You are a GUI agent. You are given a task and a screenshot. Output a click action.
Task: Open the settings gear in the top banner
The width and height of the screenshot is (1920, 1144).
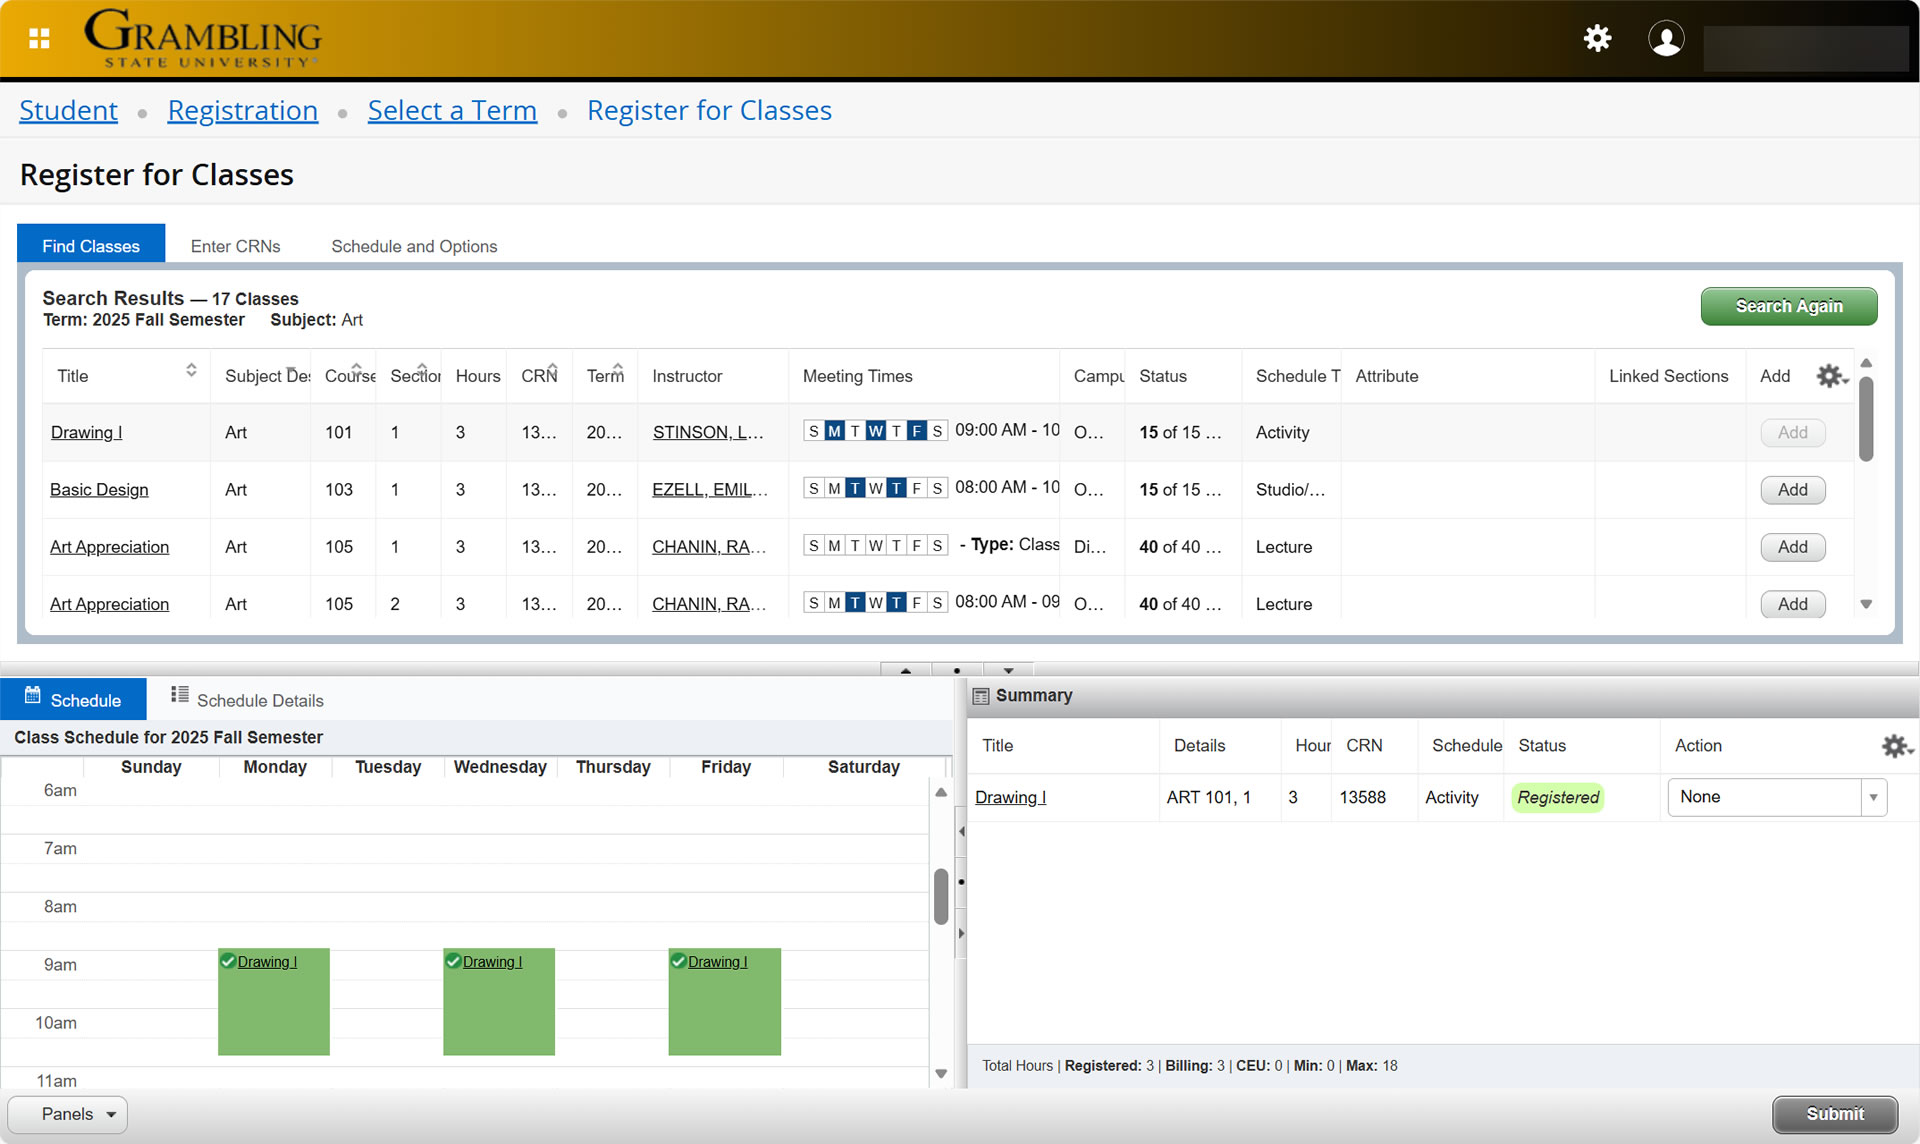point(1597,38)
